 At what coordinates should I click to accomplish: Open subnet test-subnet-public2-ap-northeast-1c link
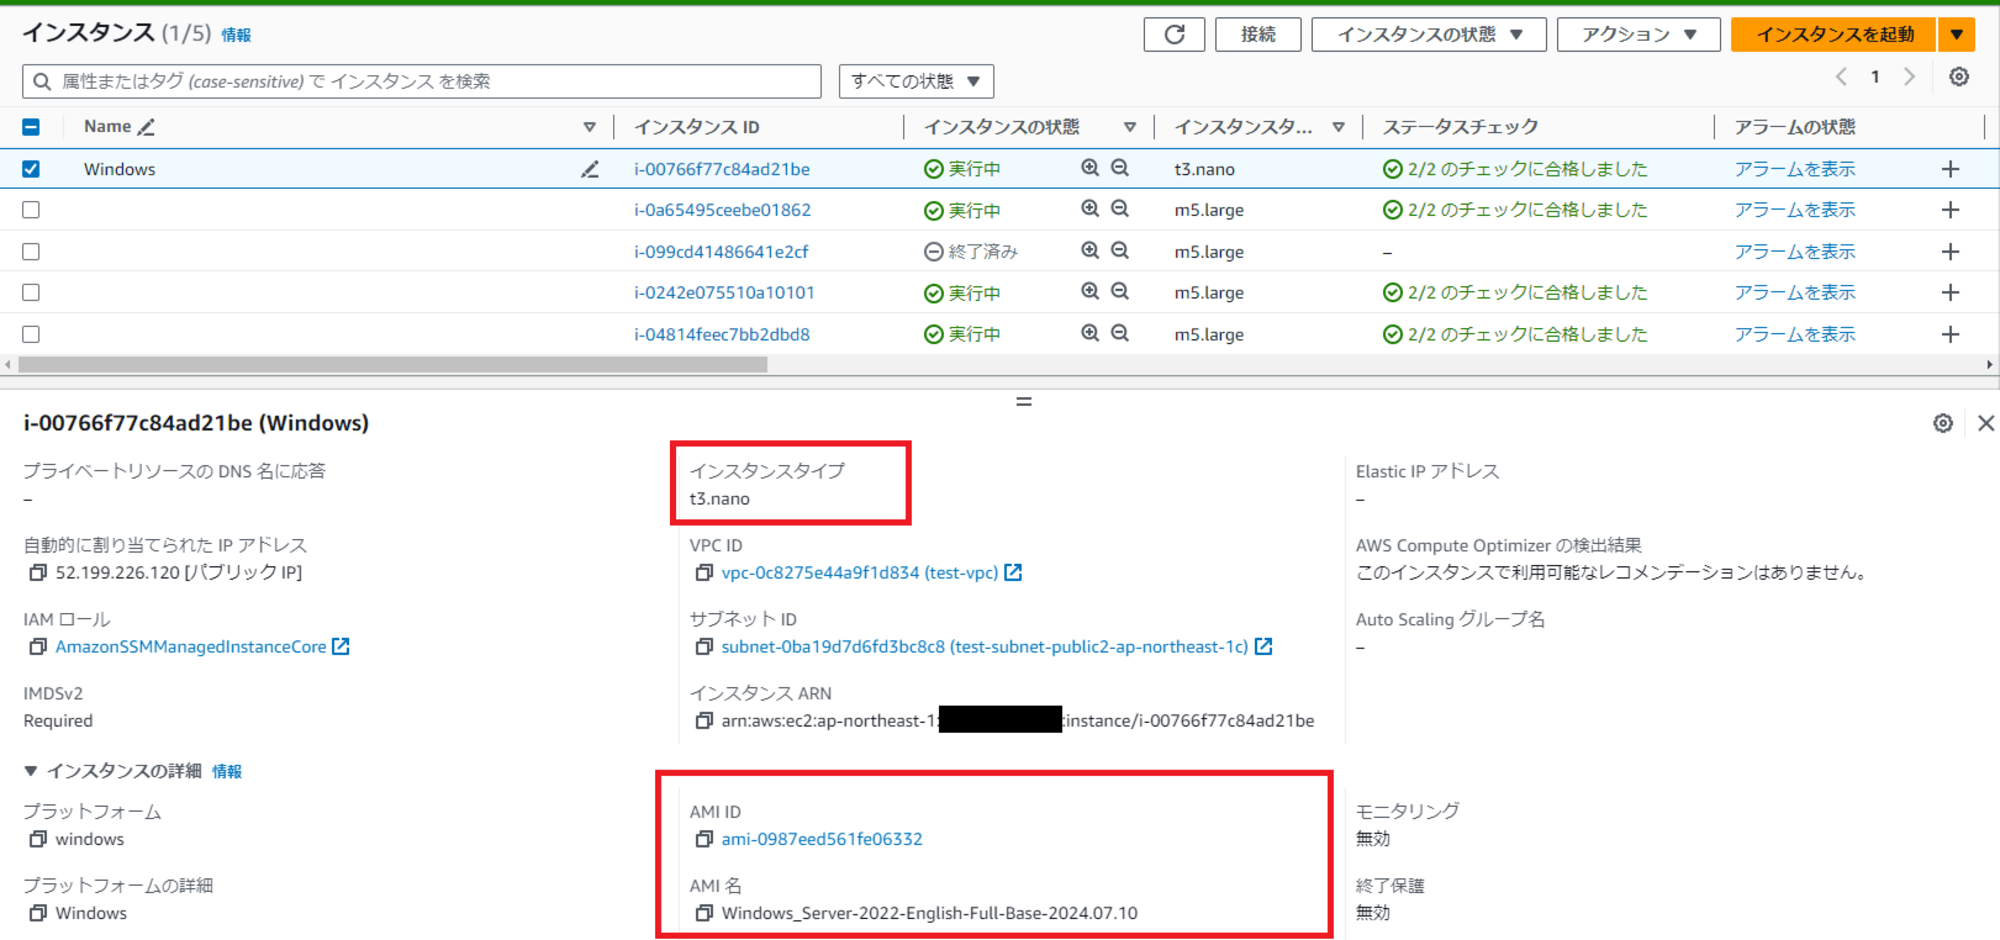point(985,647)
